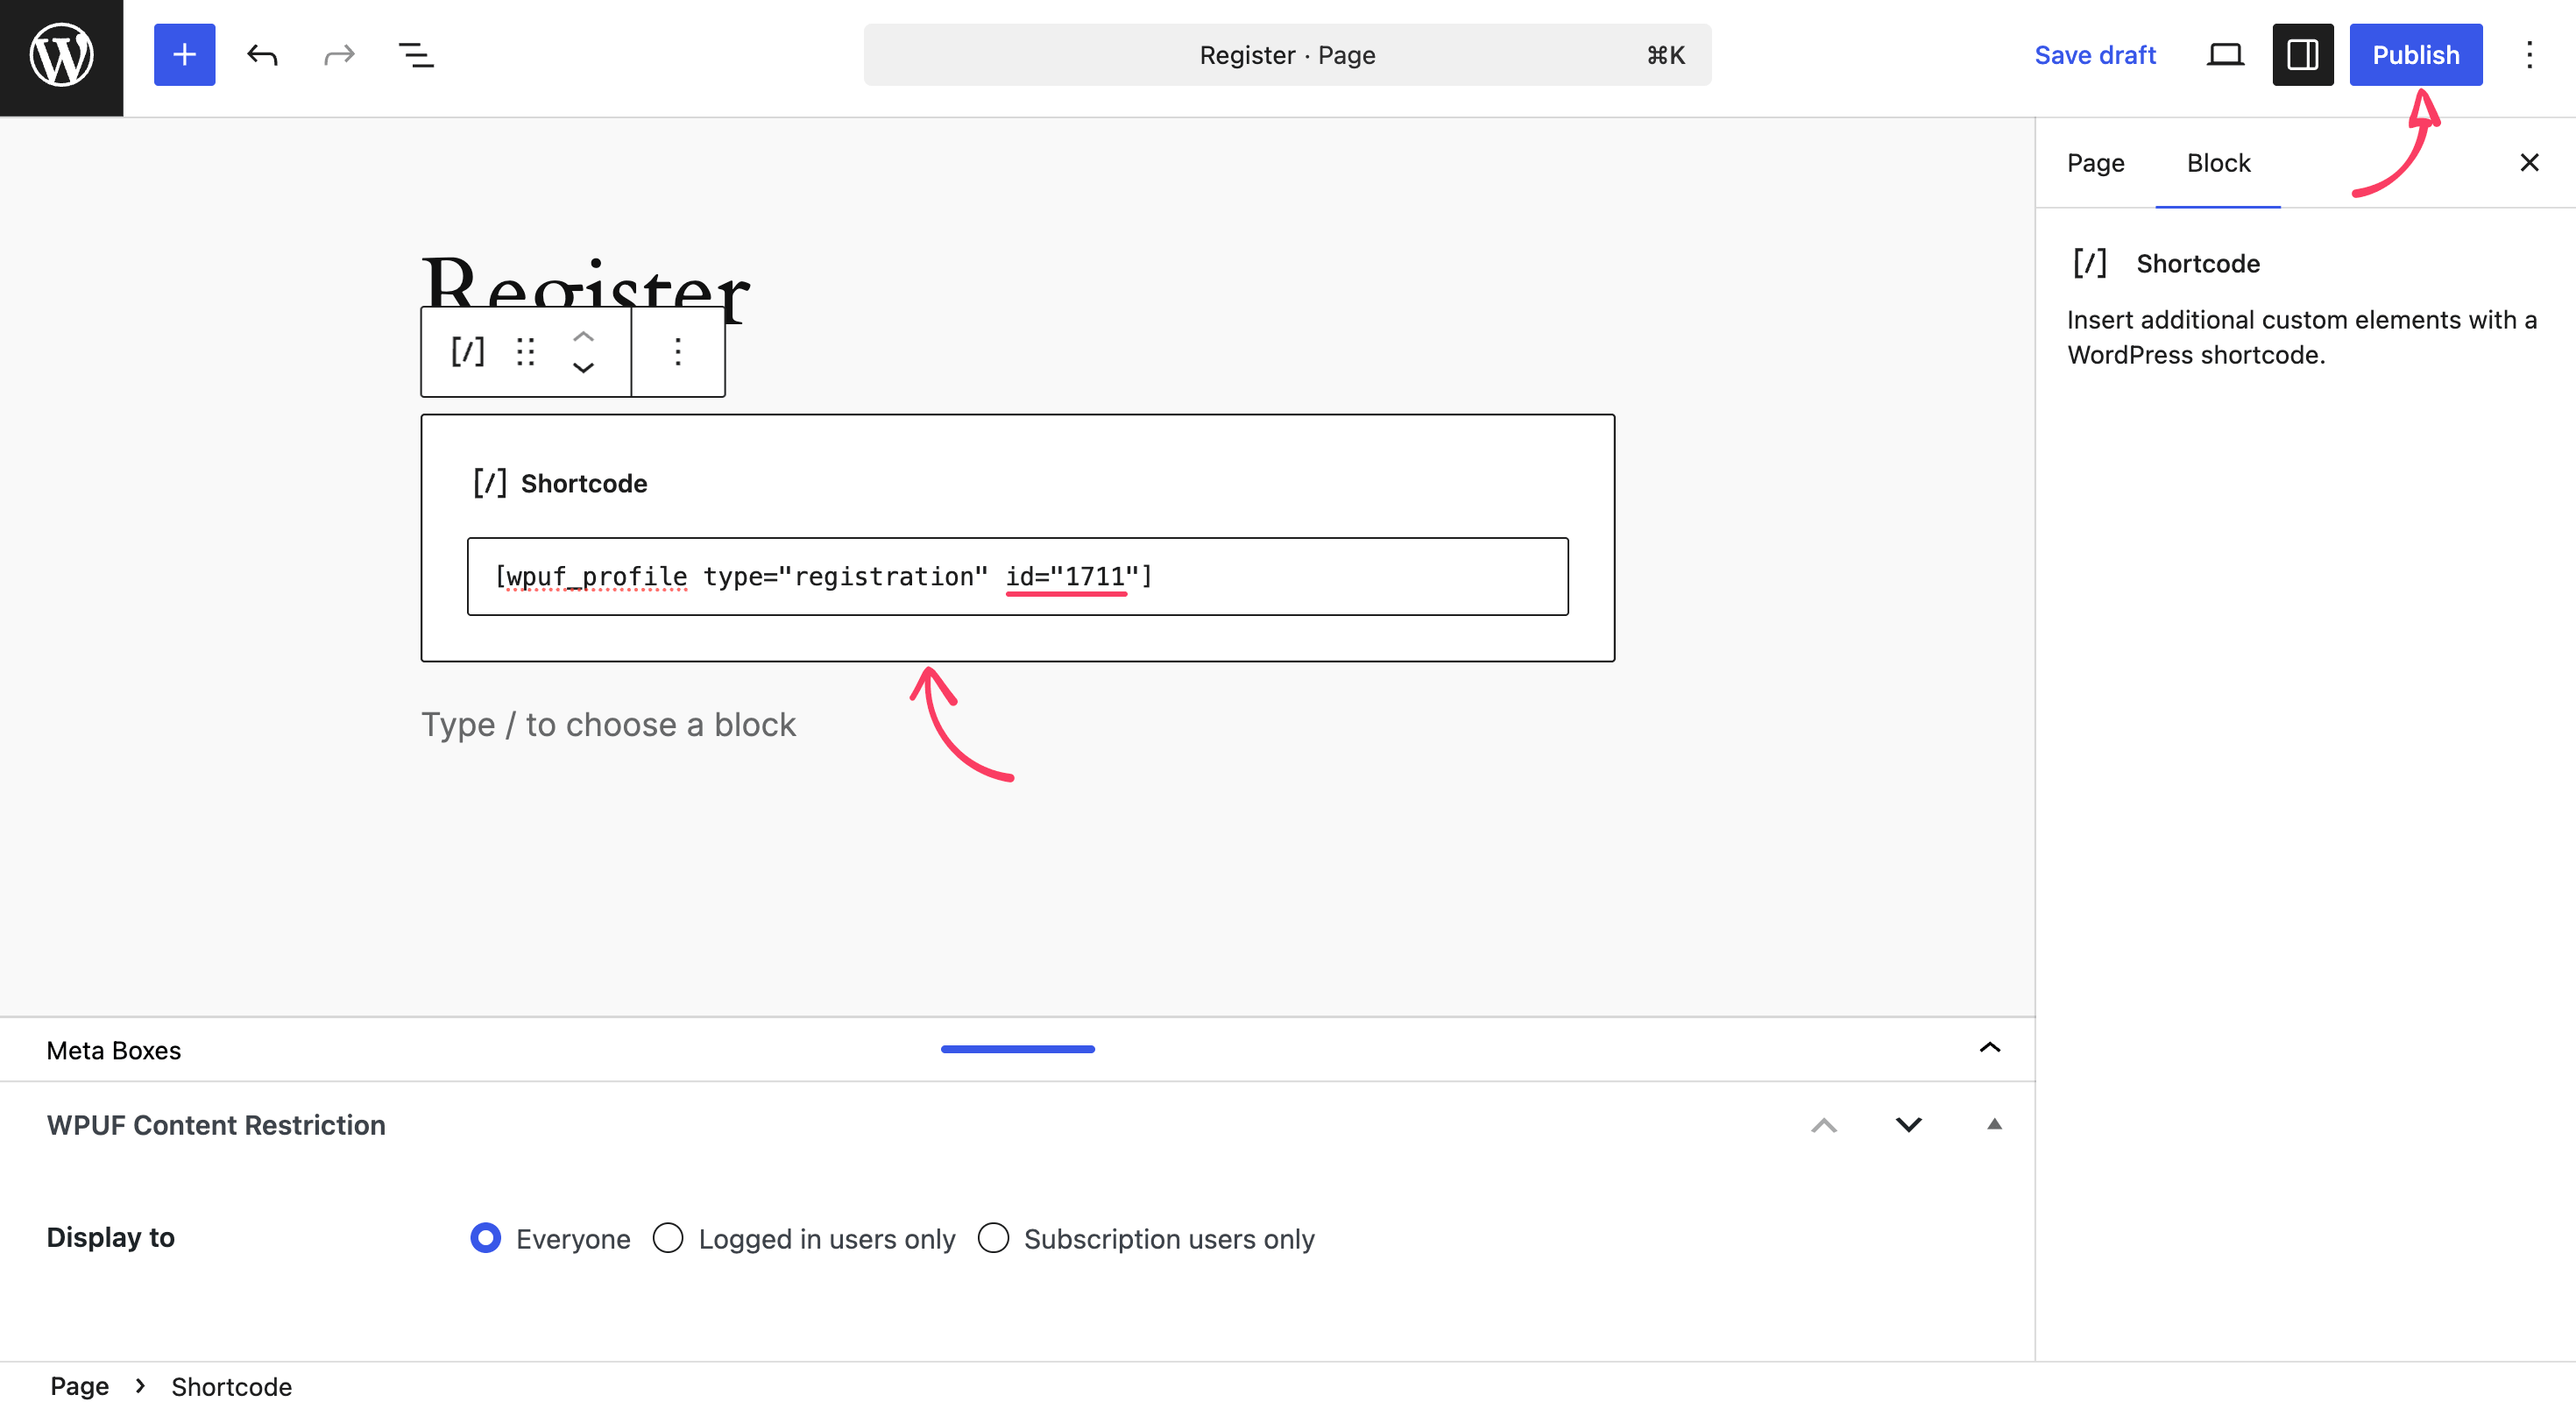Toggle the settings sidebar panel
This screenshot has width=2576, height=1409.
click(2302, 55)
